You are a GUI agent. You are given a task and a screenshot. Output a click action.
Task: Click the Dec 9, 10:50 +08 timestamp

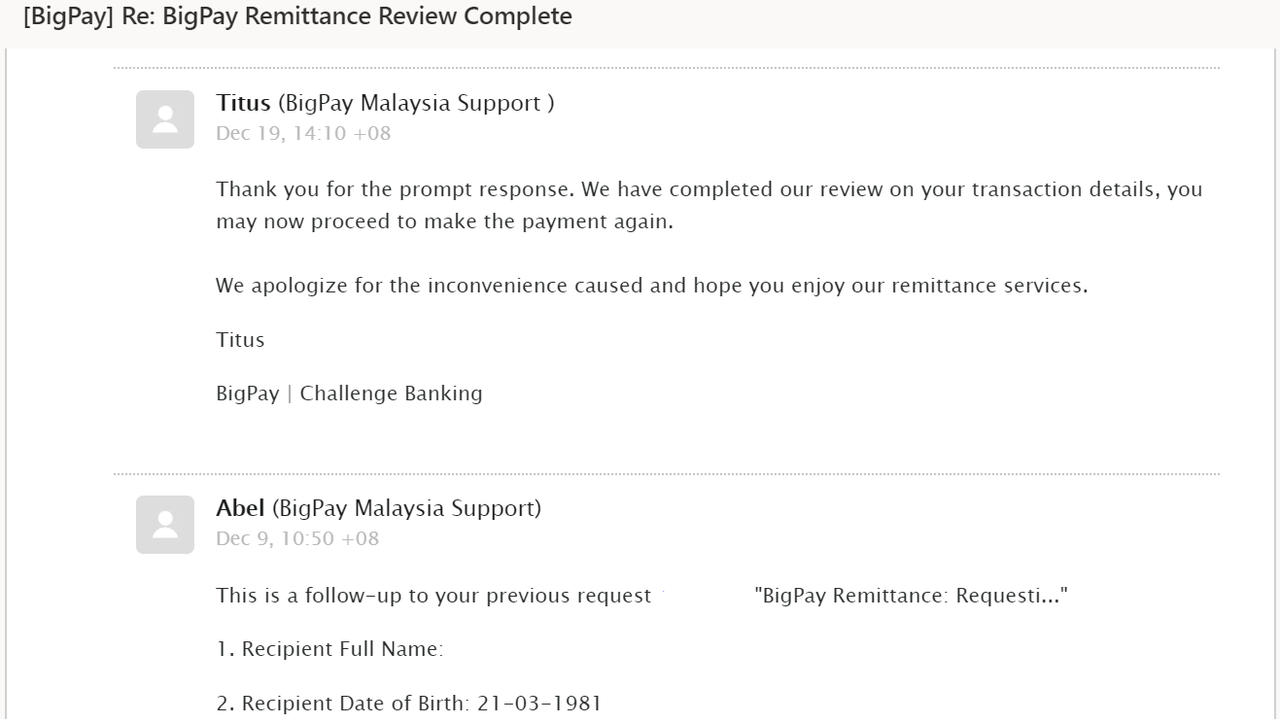pyautogui.click(x=297, y=538)
